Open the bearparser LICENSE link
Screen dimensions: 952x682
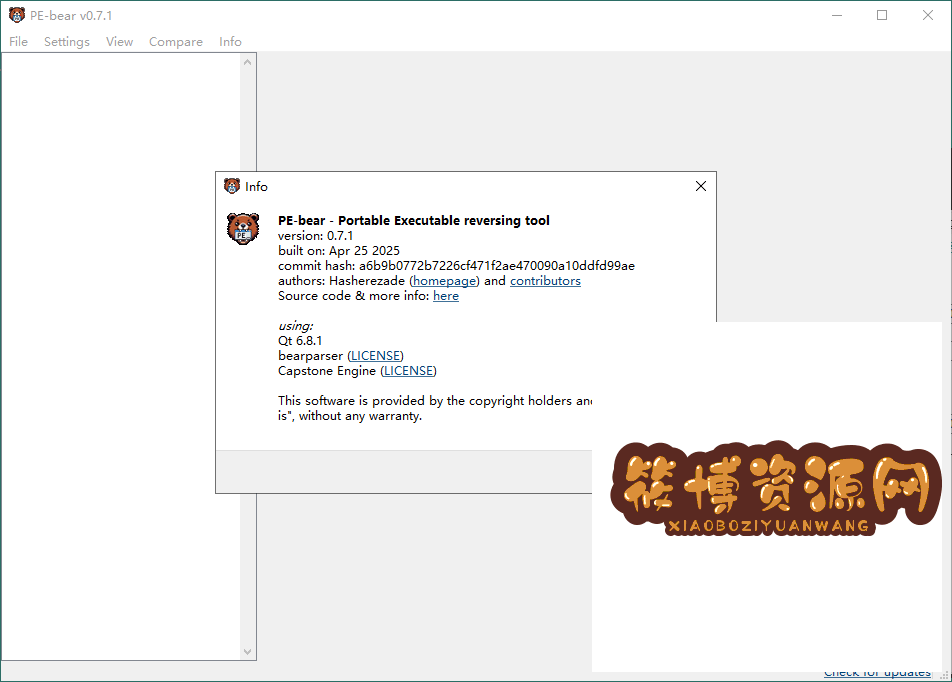point(376,356)
